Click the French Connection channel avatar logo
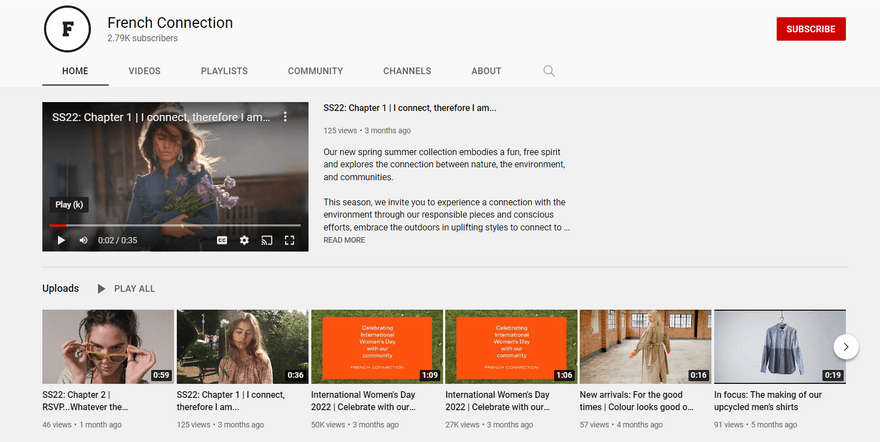This screenshot has width=880, height=442. pyautogui.click(x=67, y=29)
